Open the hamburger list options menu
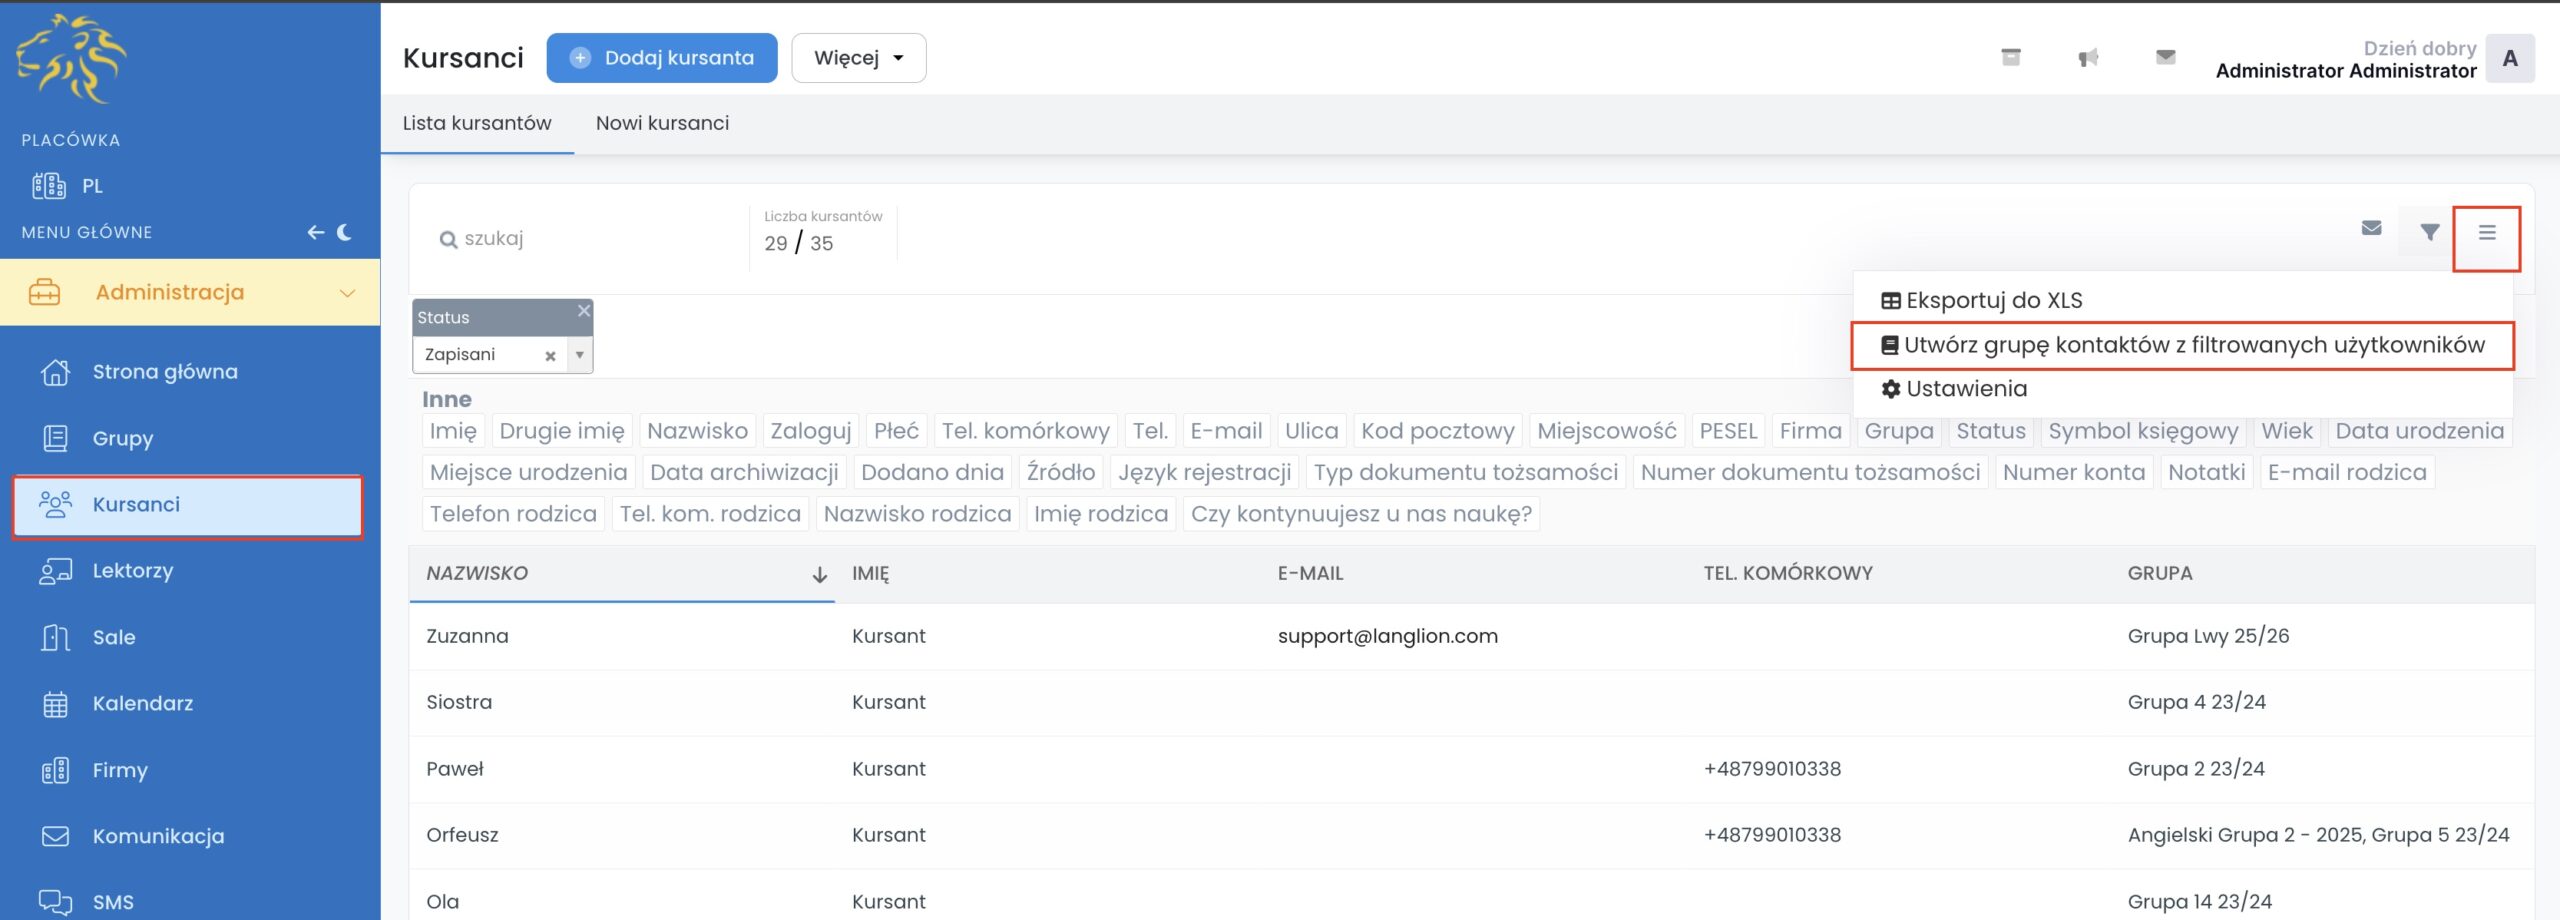Viewport: 2560px width, 920px height. click(2486, 233)
